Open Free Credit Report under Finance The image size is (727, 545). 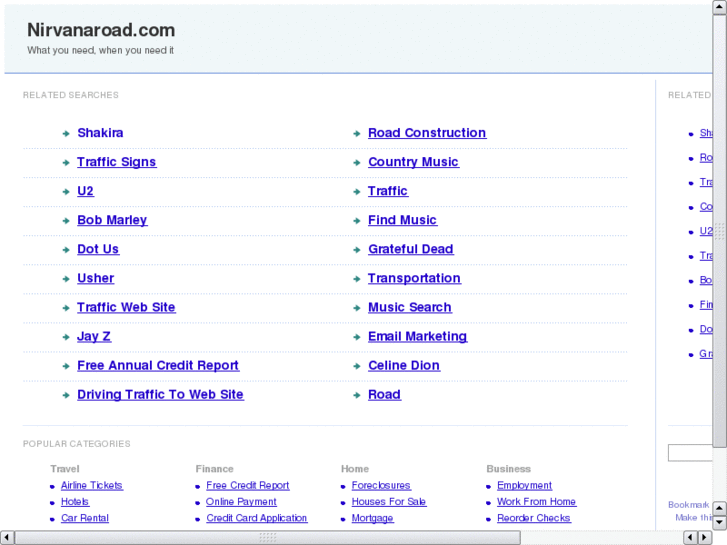pos(248,486)
